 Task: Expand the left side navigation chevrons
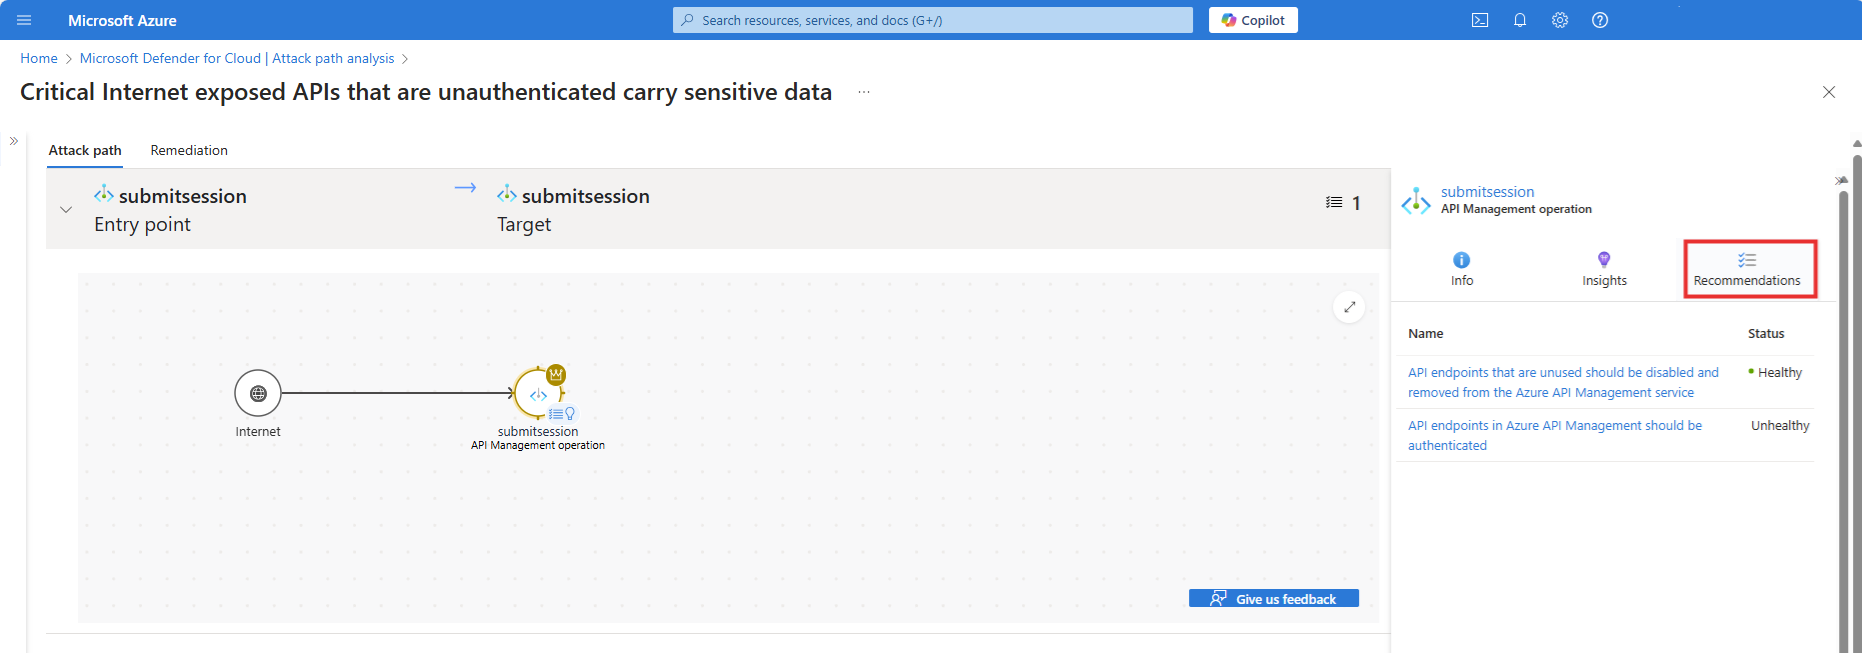14,141
